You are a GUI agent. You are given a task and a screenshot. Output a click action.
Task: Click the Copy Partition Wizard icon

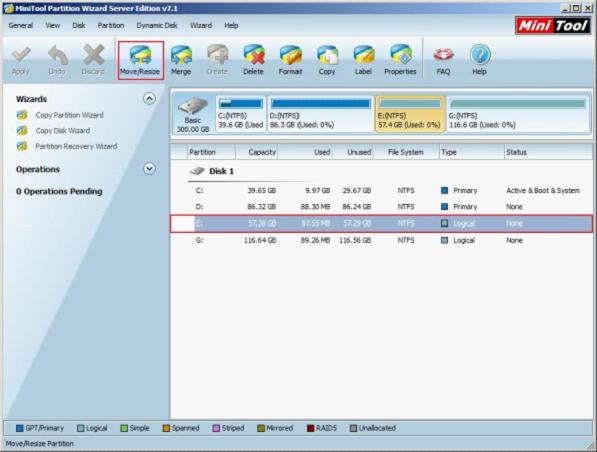coord(22,115)
